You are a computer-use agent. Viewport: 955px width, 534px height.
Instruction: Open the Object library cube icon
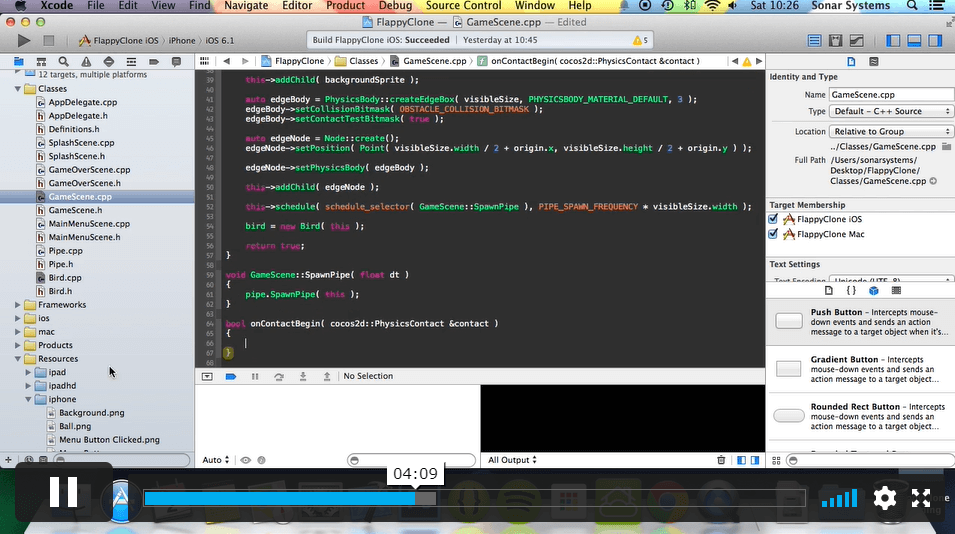[873, 290]
